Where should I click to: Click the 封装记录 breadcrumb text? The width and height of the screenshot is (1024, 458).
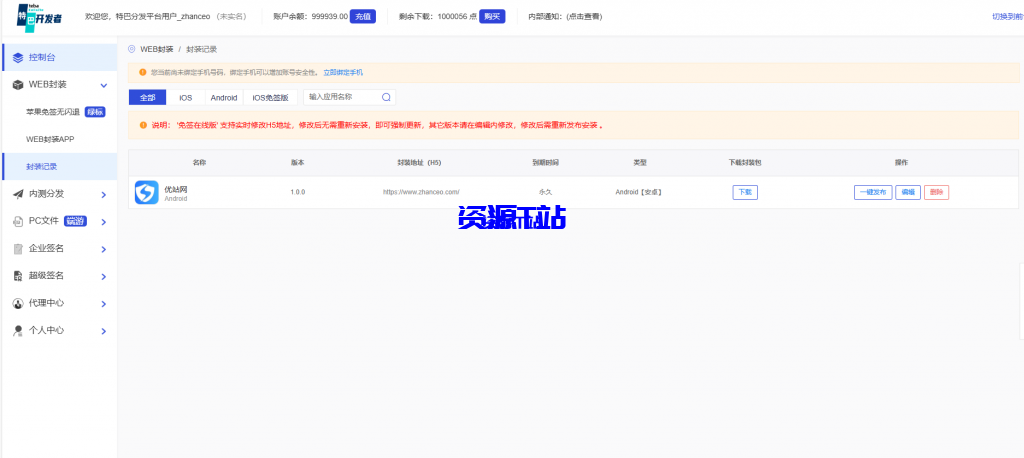202,49
